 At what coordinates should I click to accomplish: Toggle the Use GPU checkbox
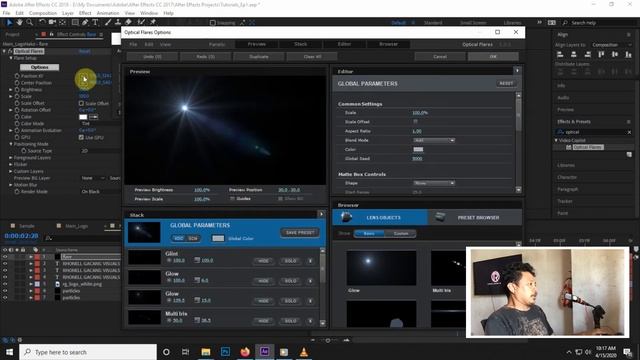click(81, 138)
